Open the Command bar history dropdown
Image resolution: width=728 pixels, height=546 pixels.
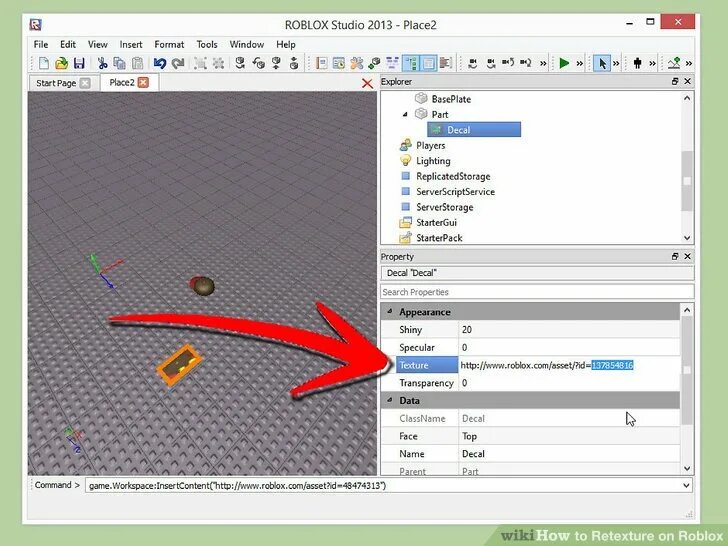click(x=686, y=485)
